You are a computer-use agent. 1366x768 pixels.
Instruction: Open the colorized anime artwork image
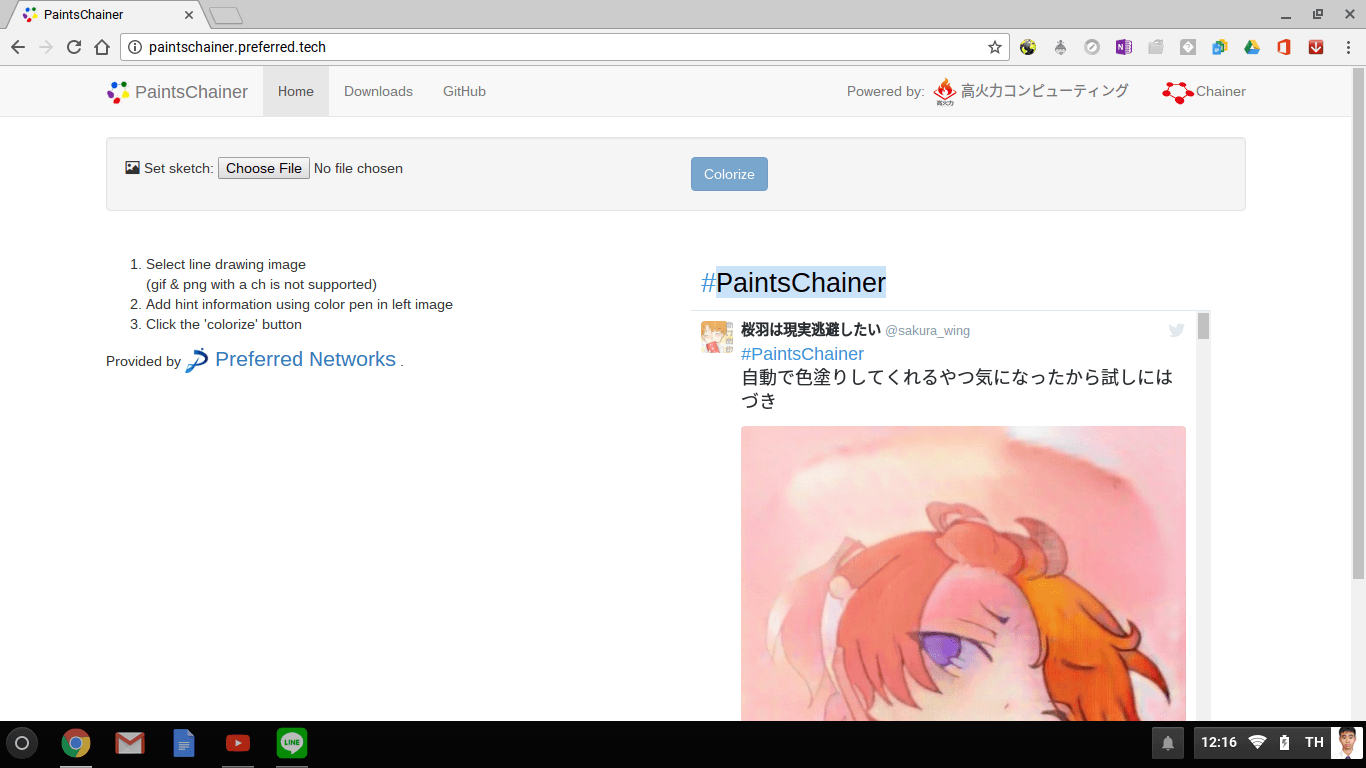(x=963, y=573)
